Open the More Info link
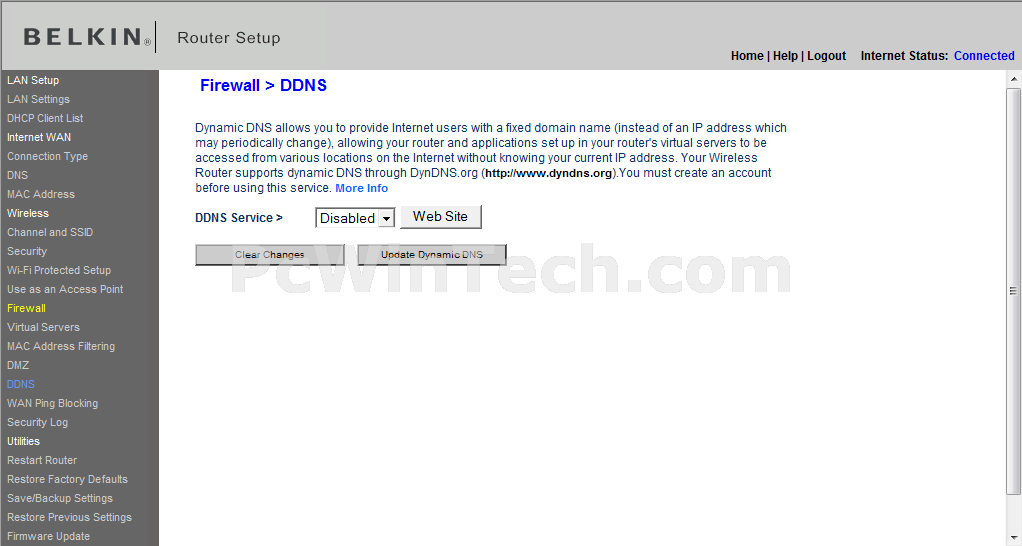Image resolution: width=1022 pixels, height=546 pixels. pyautogui.click(x=362, y=188)
